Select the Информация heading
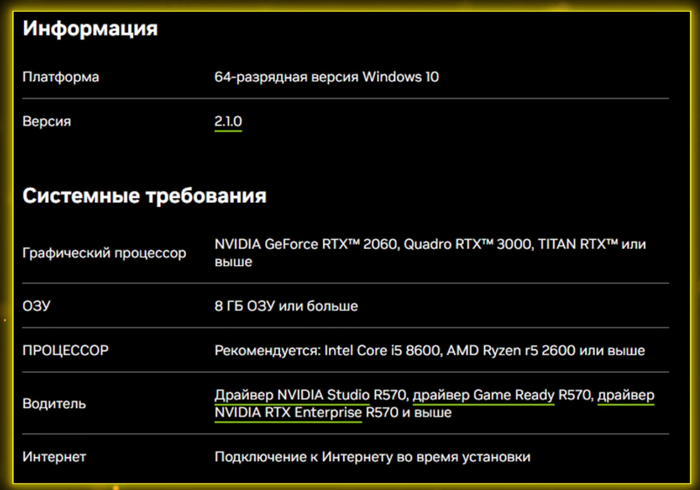The width and height of the screenshot is (700, 490). point(90,29)
